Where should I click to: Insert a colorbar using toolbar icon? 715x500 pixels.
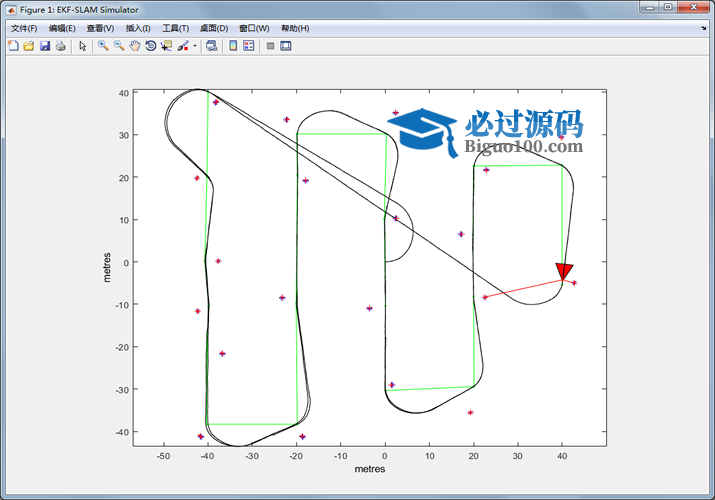[x=233, y=46]
